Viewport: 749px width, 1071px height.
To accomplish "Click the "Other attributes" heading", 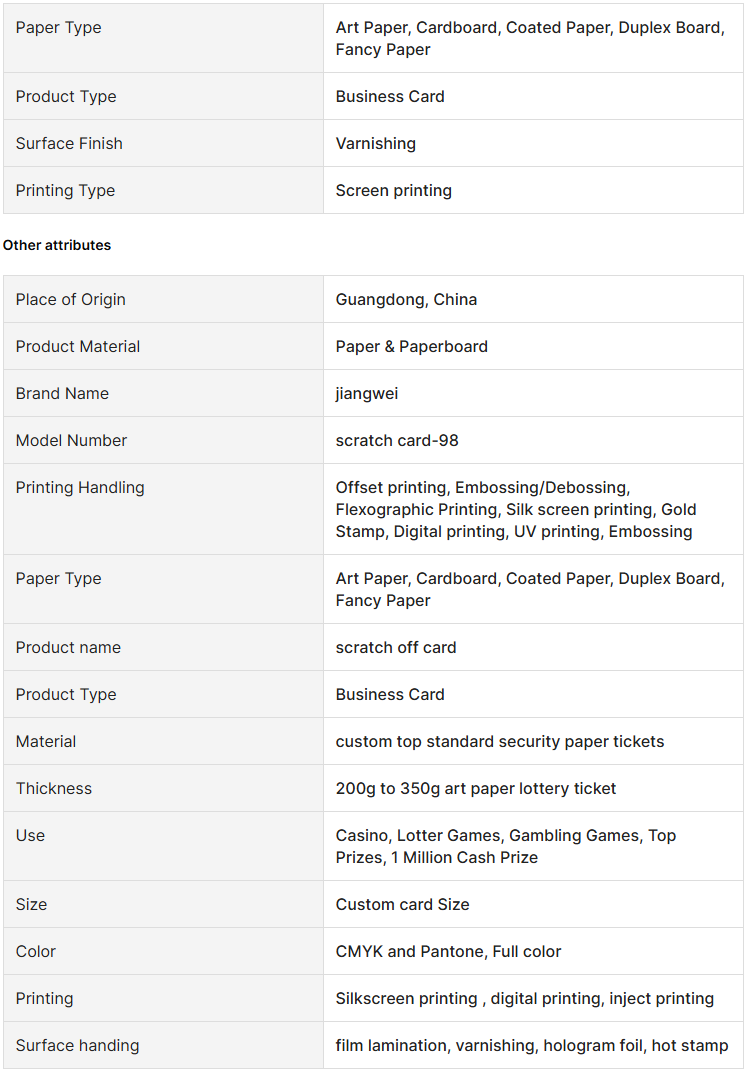I will [57, 245].
